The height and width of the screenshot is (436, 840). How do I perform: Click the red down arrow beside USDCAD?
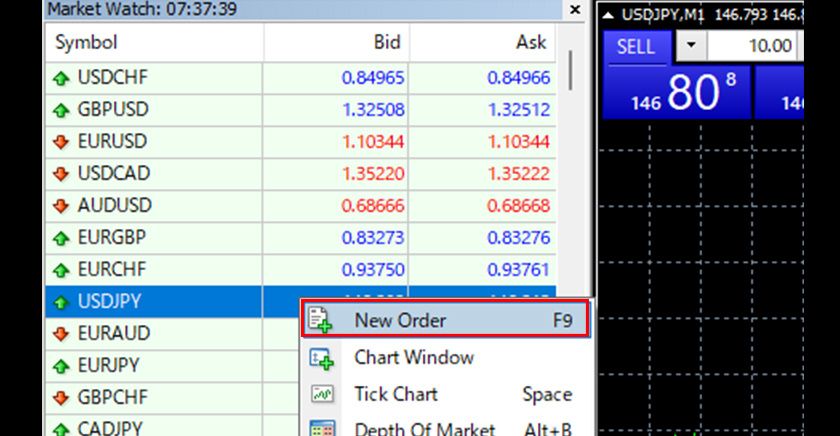[61, 174]
